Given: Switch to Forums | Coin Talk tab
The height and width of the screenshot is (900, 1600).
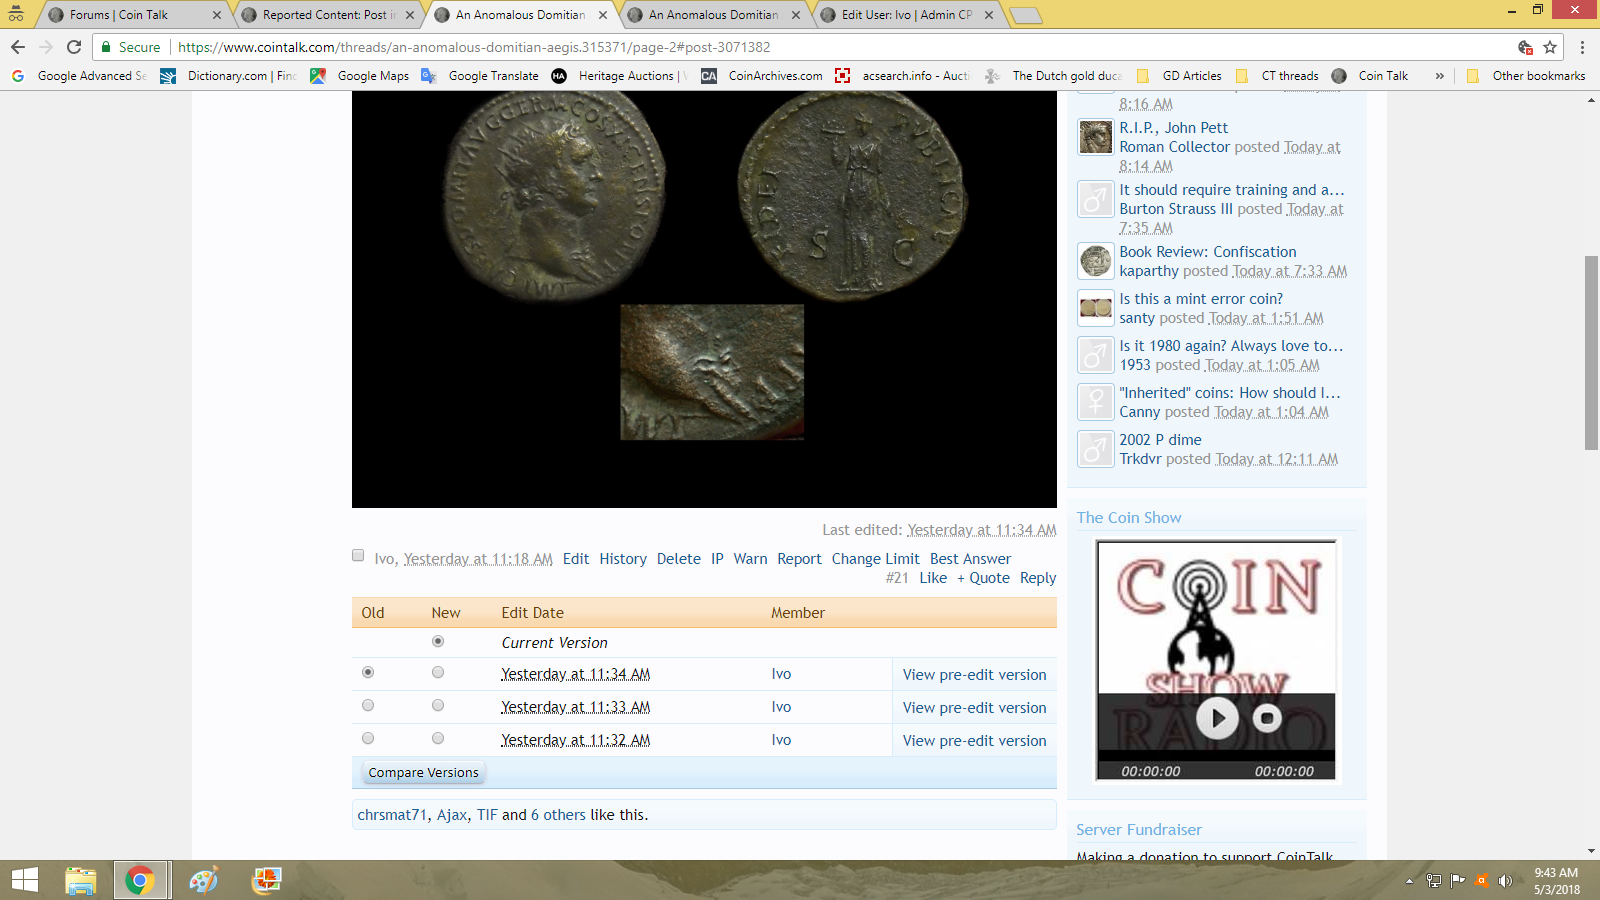Looking at the screenshot, I should click(132, 15).
